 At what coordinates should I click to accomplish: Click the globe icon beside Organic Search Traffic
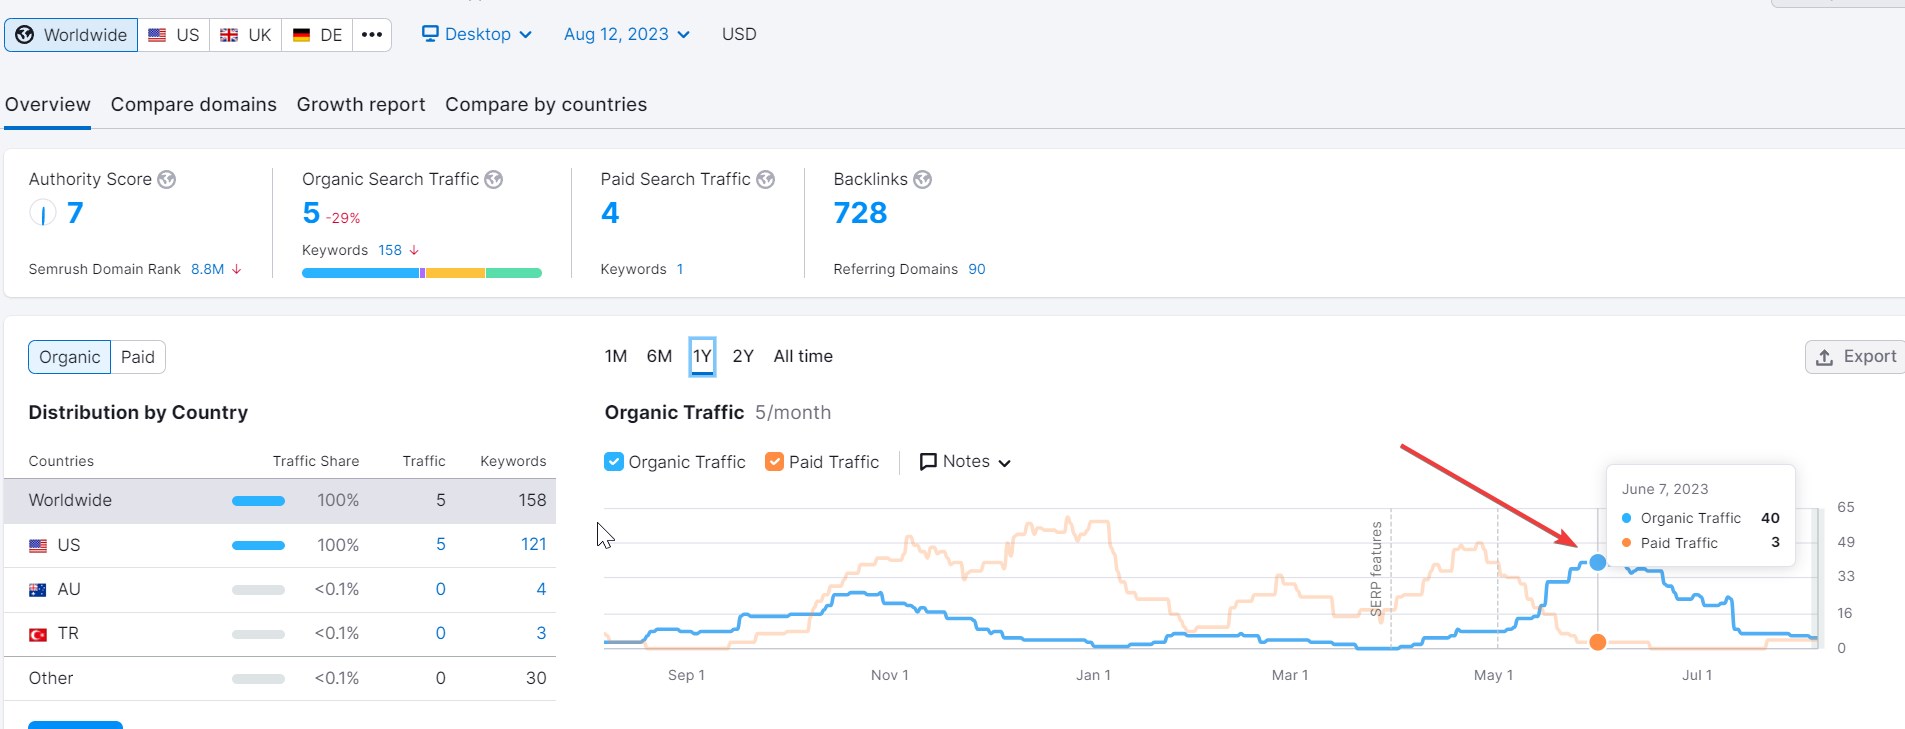[494, 179]
